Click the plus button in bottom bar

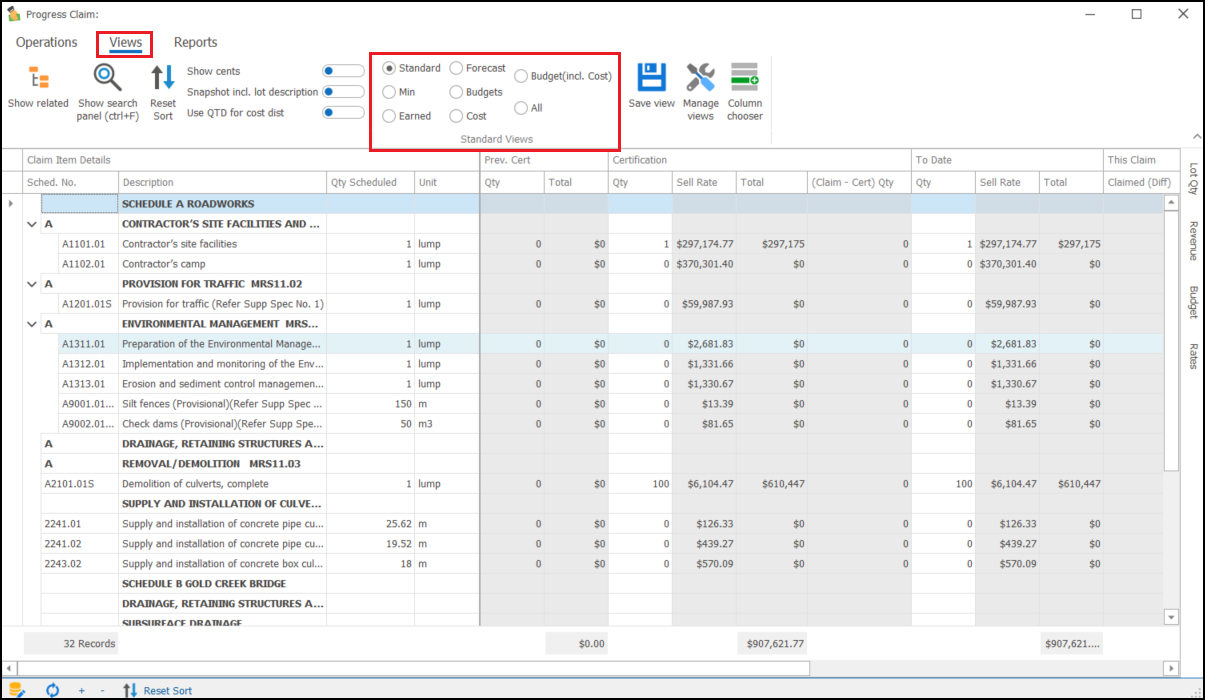click(81, 690)
